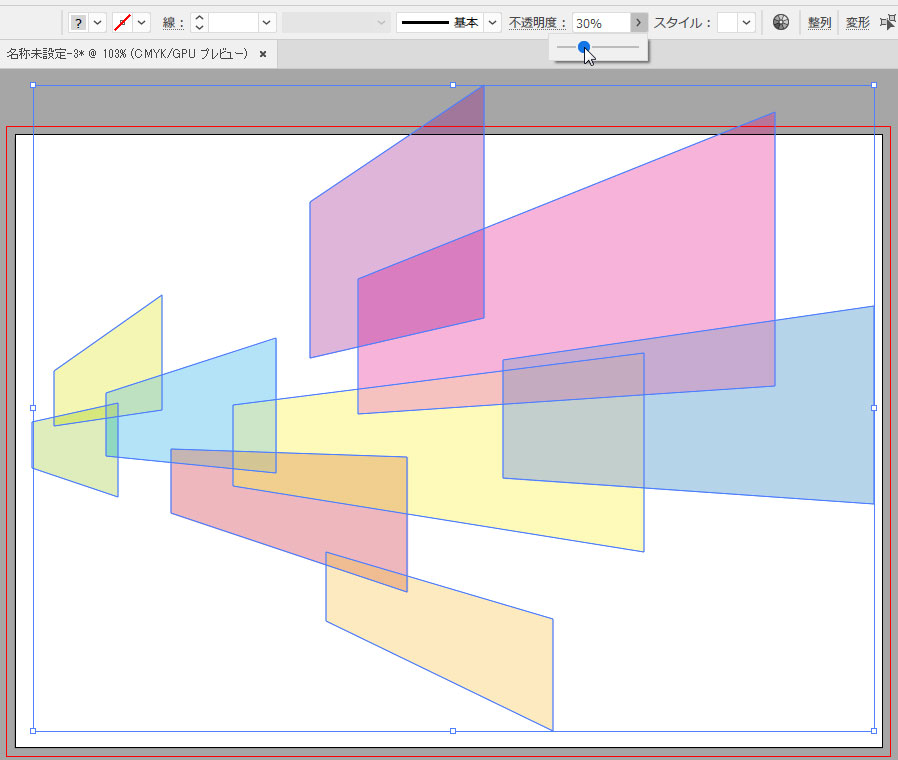Click the top-center selection bounding box handle
898x760 pixels.
click(x=453, y=85)
